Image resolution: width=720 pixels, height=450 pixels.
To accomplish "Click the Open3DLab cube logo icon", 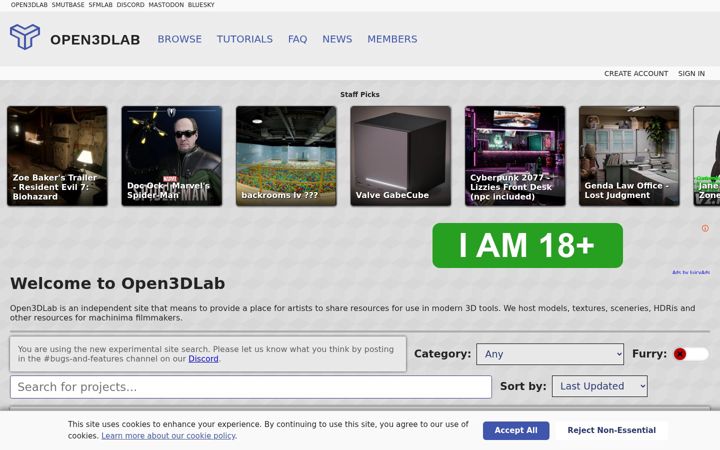I will pyautogui.click(x=25, y=36).
